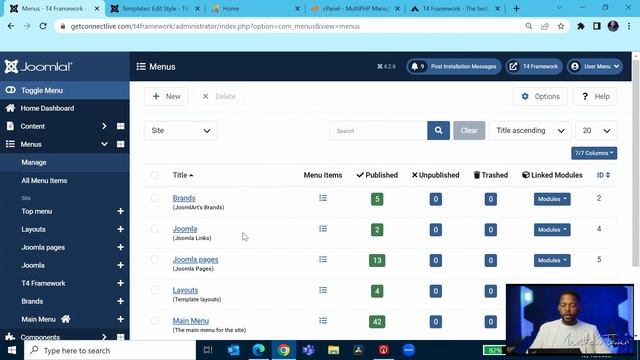The height and width of the screenshot is (360, 640).
Task: Click the T4 Framework site preview button
Action: [x=534, y=67]
